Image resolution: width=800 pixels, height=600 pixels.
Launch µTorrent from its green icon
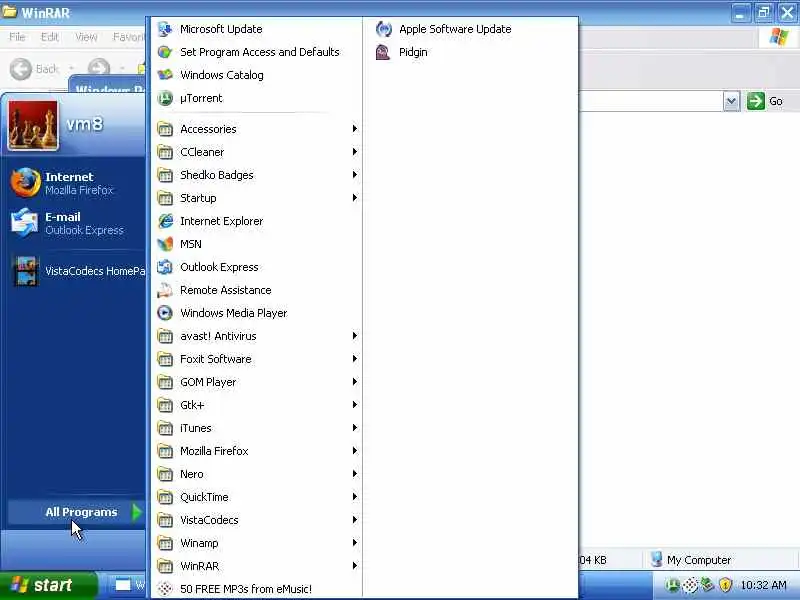pyautogui.click(x=165, y=98)
